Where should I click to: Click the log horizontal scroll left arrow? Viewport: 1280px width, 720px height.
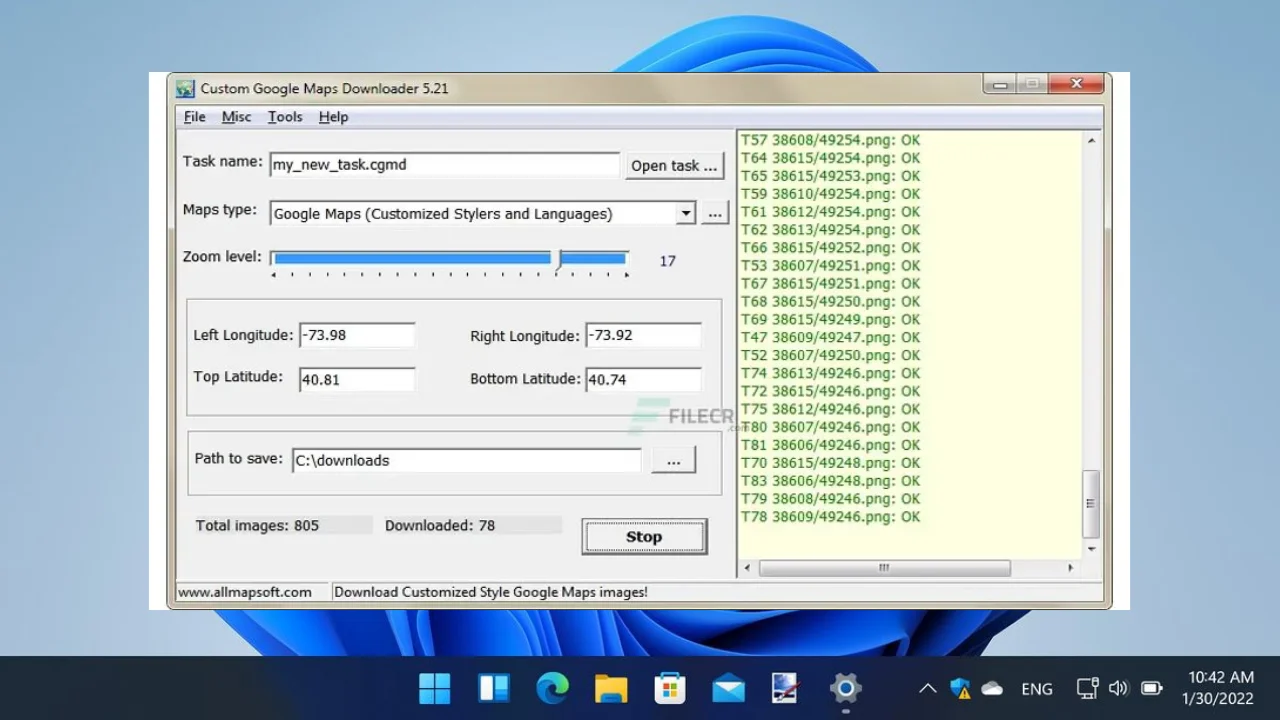pos(748,568)
